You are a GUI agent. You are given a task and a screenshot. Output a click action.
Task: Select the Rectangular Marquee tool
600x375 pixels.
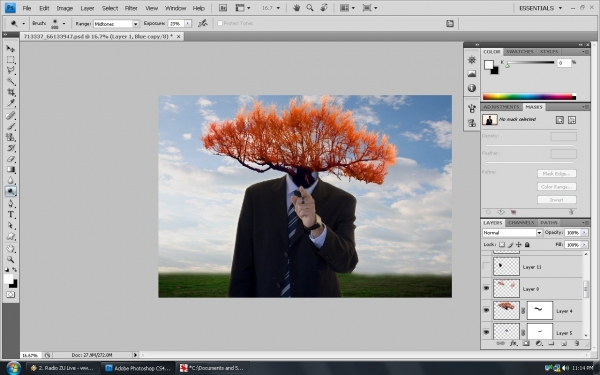(10, 60)
